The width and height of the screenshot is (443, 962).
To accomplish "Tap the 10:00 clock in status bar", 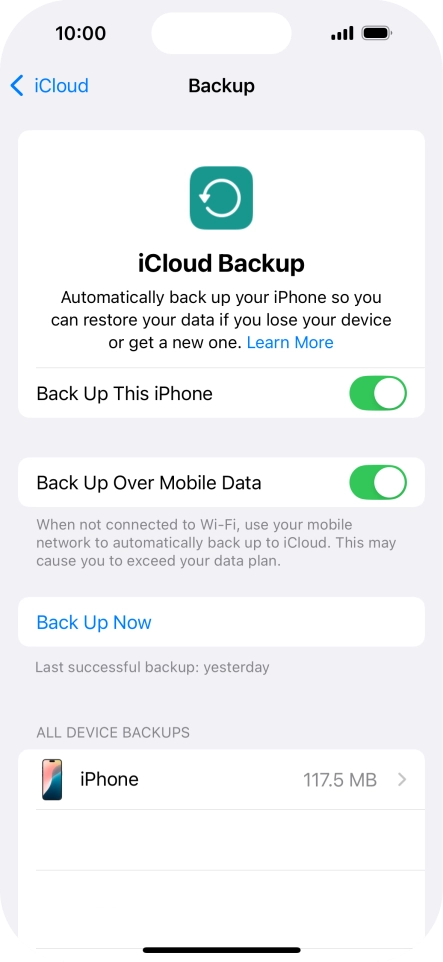I will pos(80,33).
